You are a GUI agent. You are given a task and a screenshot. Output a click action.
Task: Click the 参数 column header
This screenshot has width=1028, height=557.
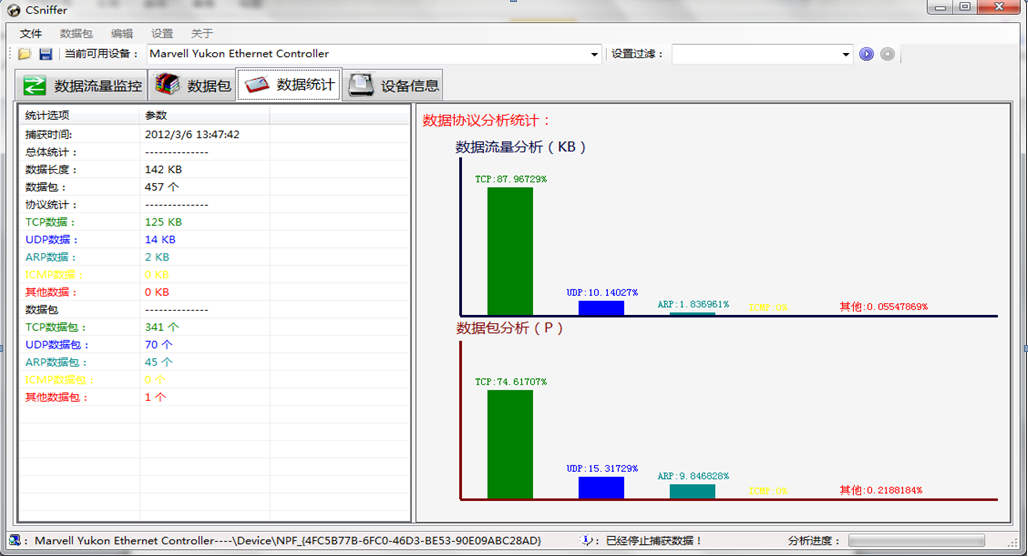point(205,115)
